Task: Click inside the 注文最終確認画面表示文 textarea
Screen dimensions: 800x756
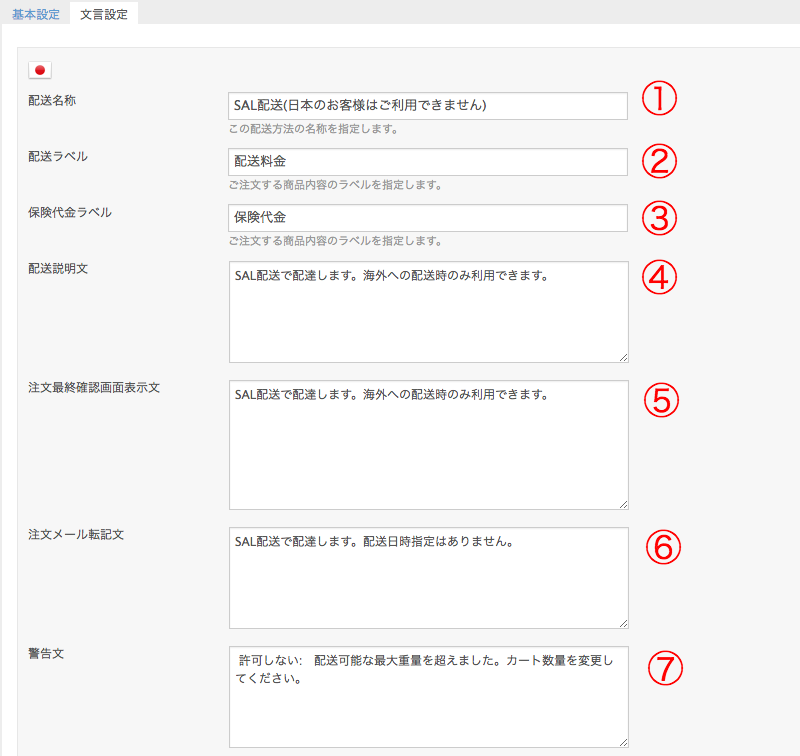Action: 428,445
